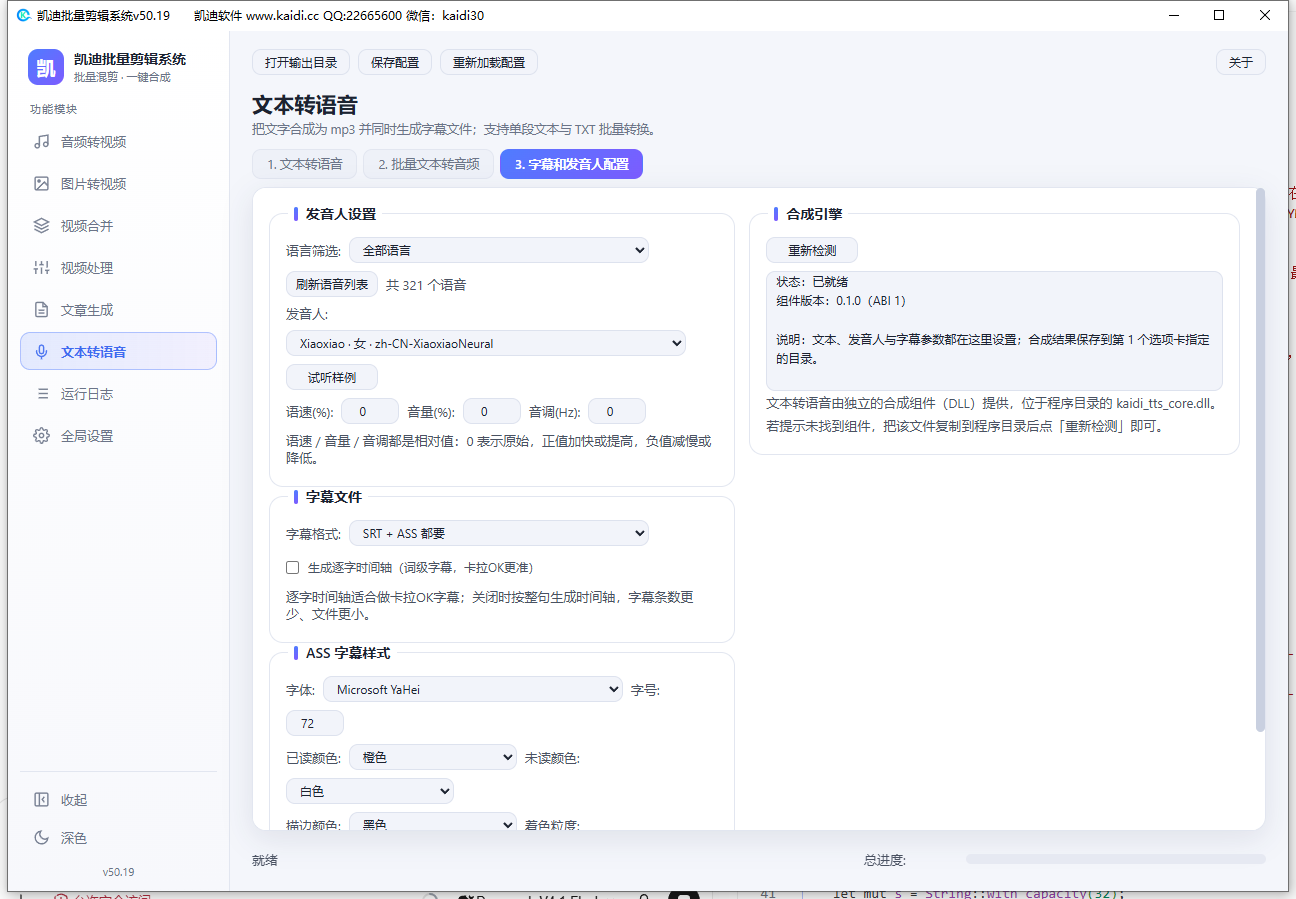Focus the 音量(%) input field
Image resolution: width=1296 pixels, height=899 pixels.
(x=492, y=411)
